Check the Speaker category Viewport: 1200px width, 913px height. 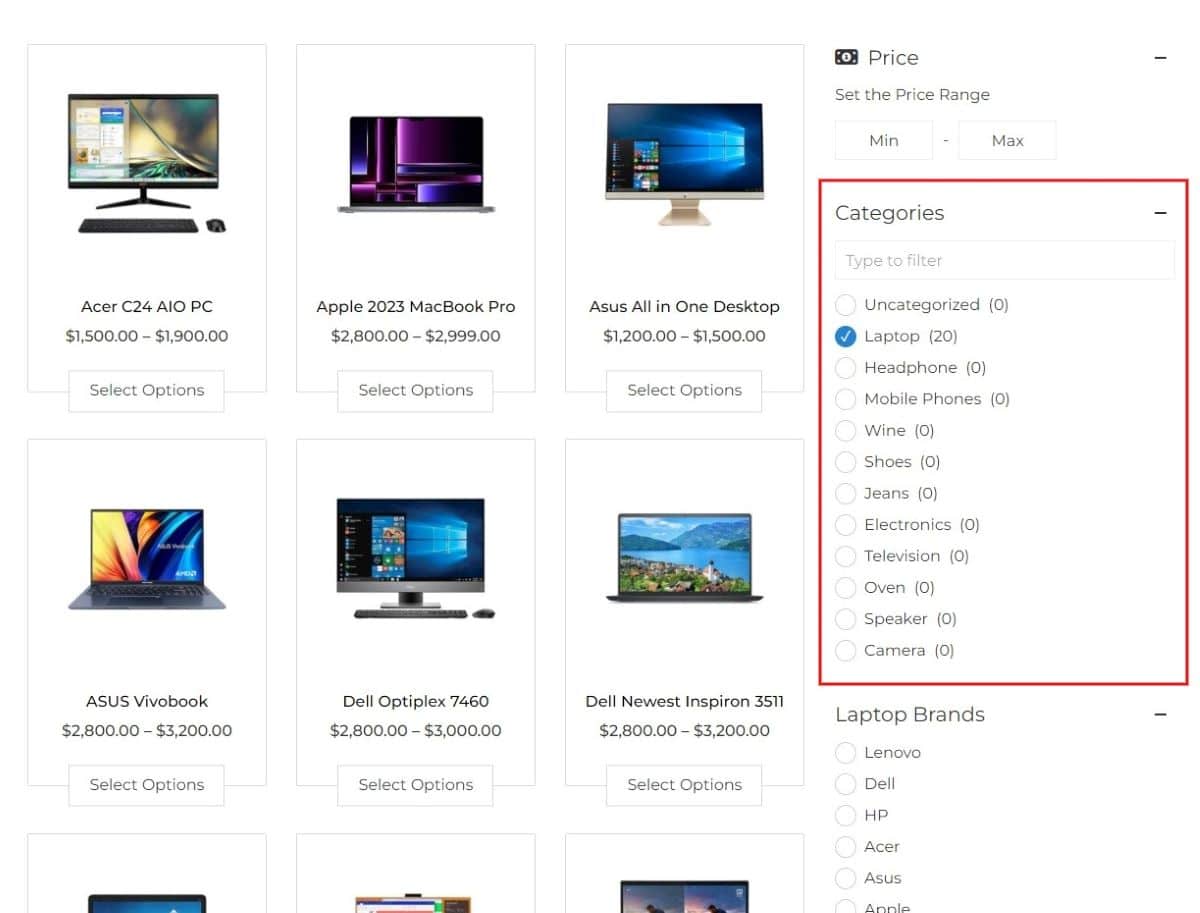(x=846, y=619)
